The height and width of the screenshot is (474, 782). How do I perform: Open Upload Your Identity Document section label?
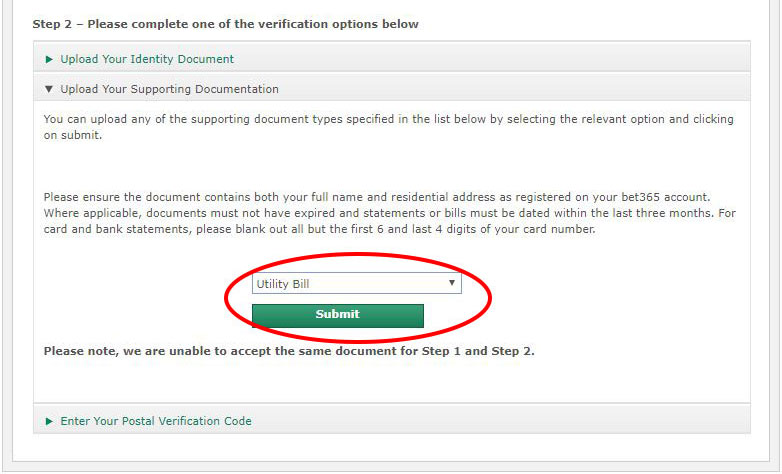[x=147, y=59]
